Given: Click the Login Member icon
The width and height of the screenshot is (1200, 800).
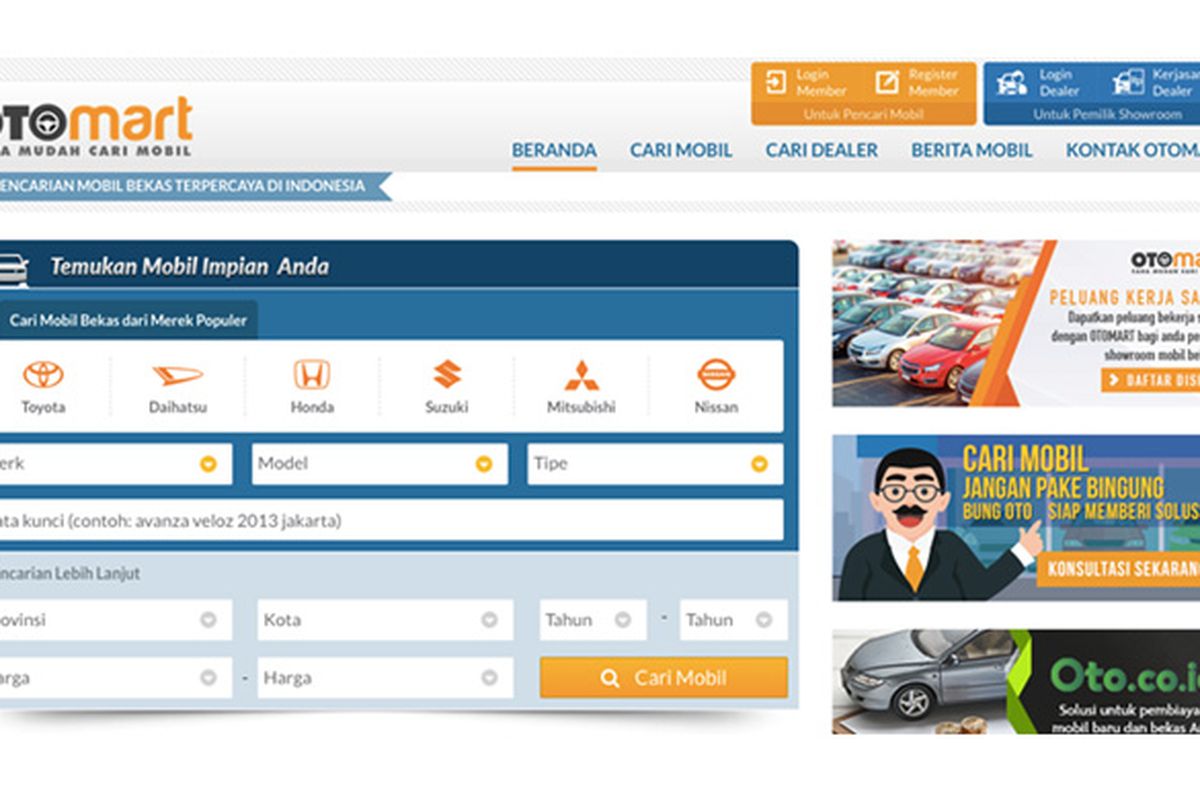Looking at the screenshot, I should pos(777,82).
